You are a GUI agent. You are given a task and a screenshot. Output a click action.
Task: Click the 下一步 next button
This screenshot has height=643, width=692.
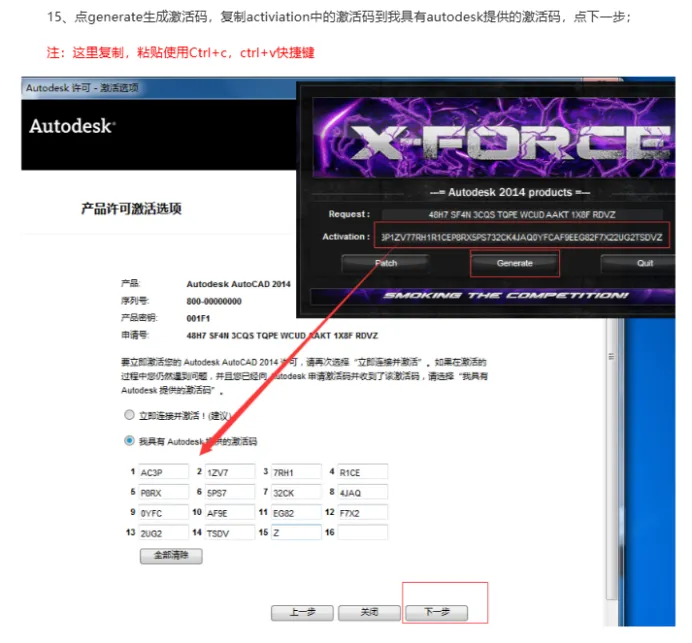436,613
